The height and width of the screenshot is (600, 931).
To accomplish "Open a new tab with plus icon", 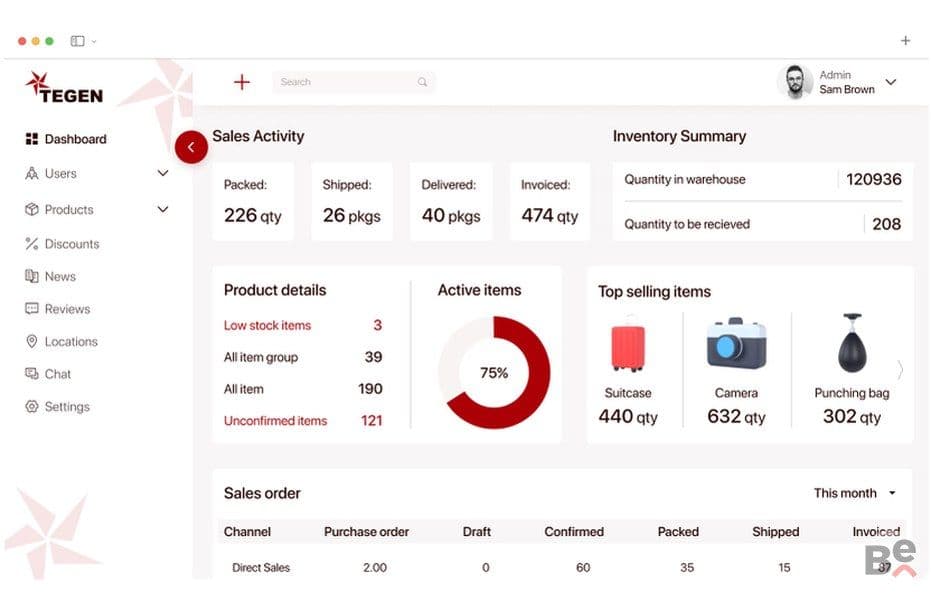I will pos(905,40).
